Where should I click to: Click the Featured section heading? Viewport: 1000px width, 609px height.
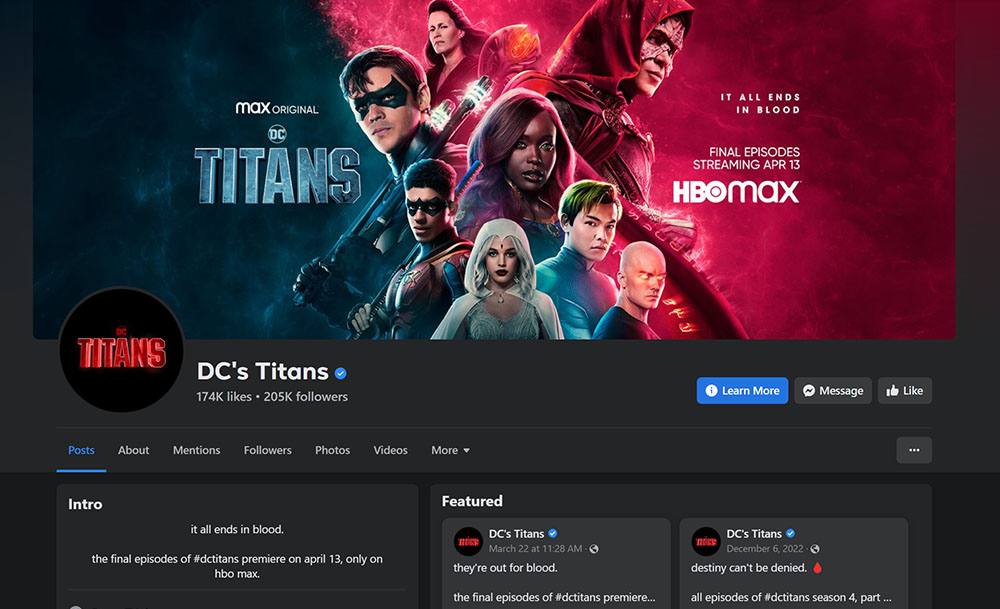(472, 501)
